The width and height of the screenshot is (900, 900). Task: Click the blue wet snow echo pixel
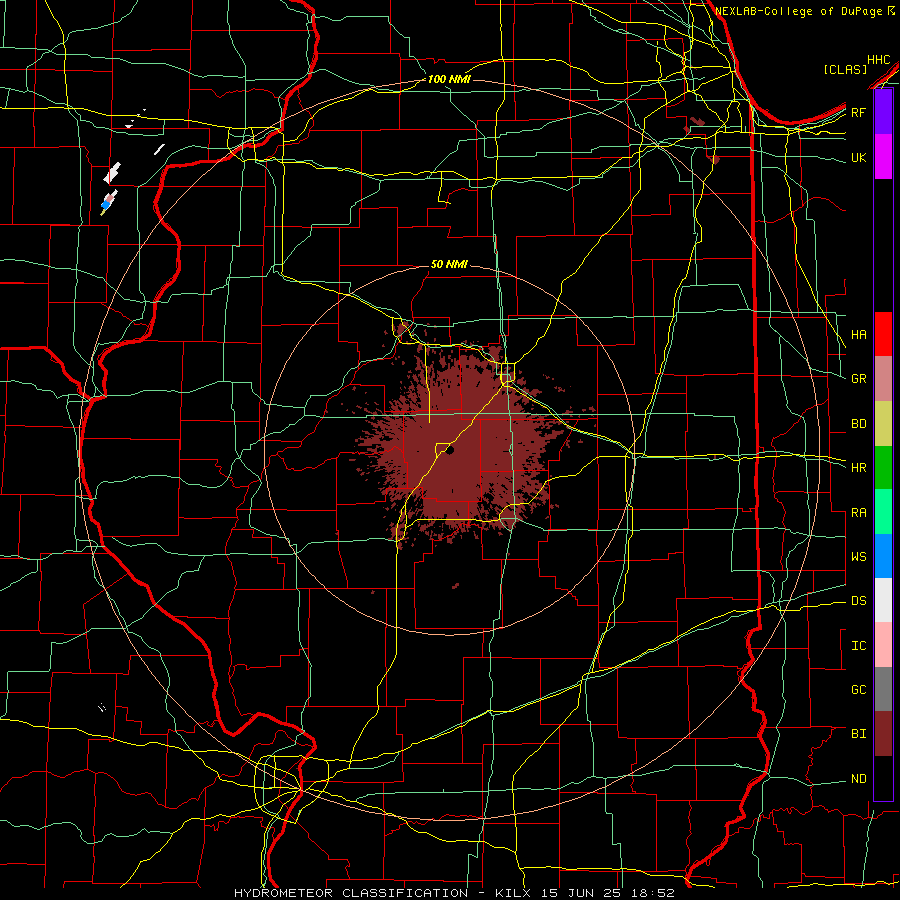tap(106, 204)
